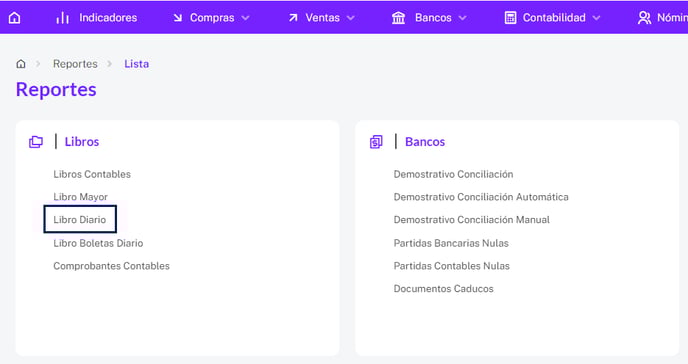Open the Libro Mayor report
Viewport: 688px width, 364px height.
pyautogui.click(x=80, y=197)
